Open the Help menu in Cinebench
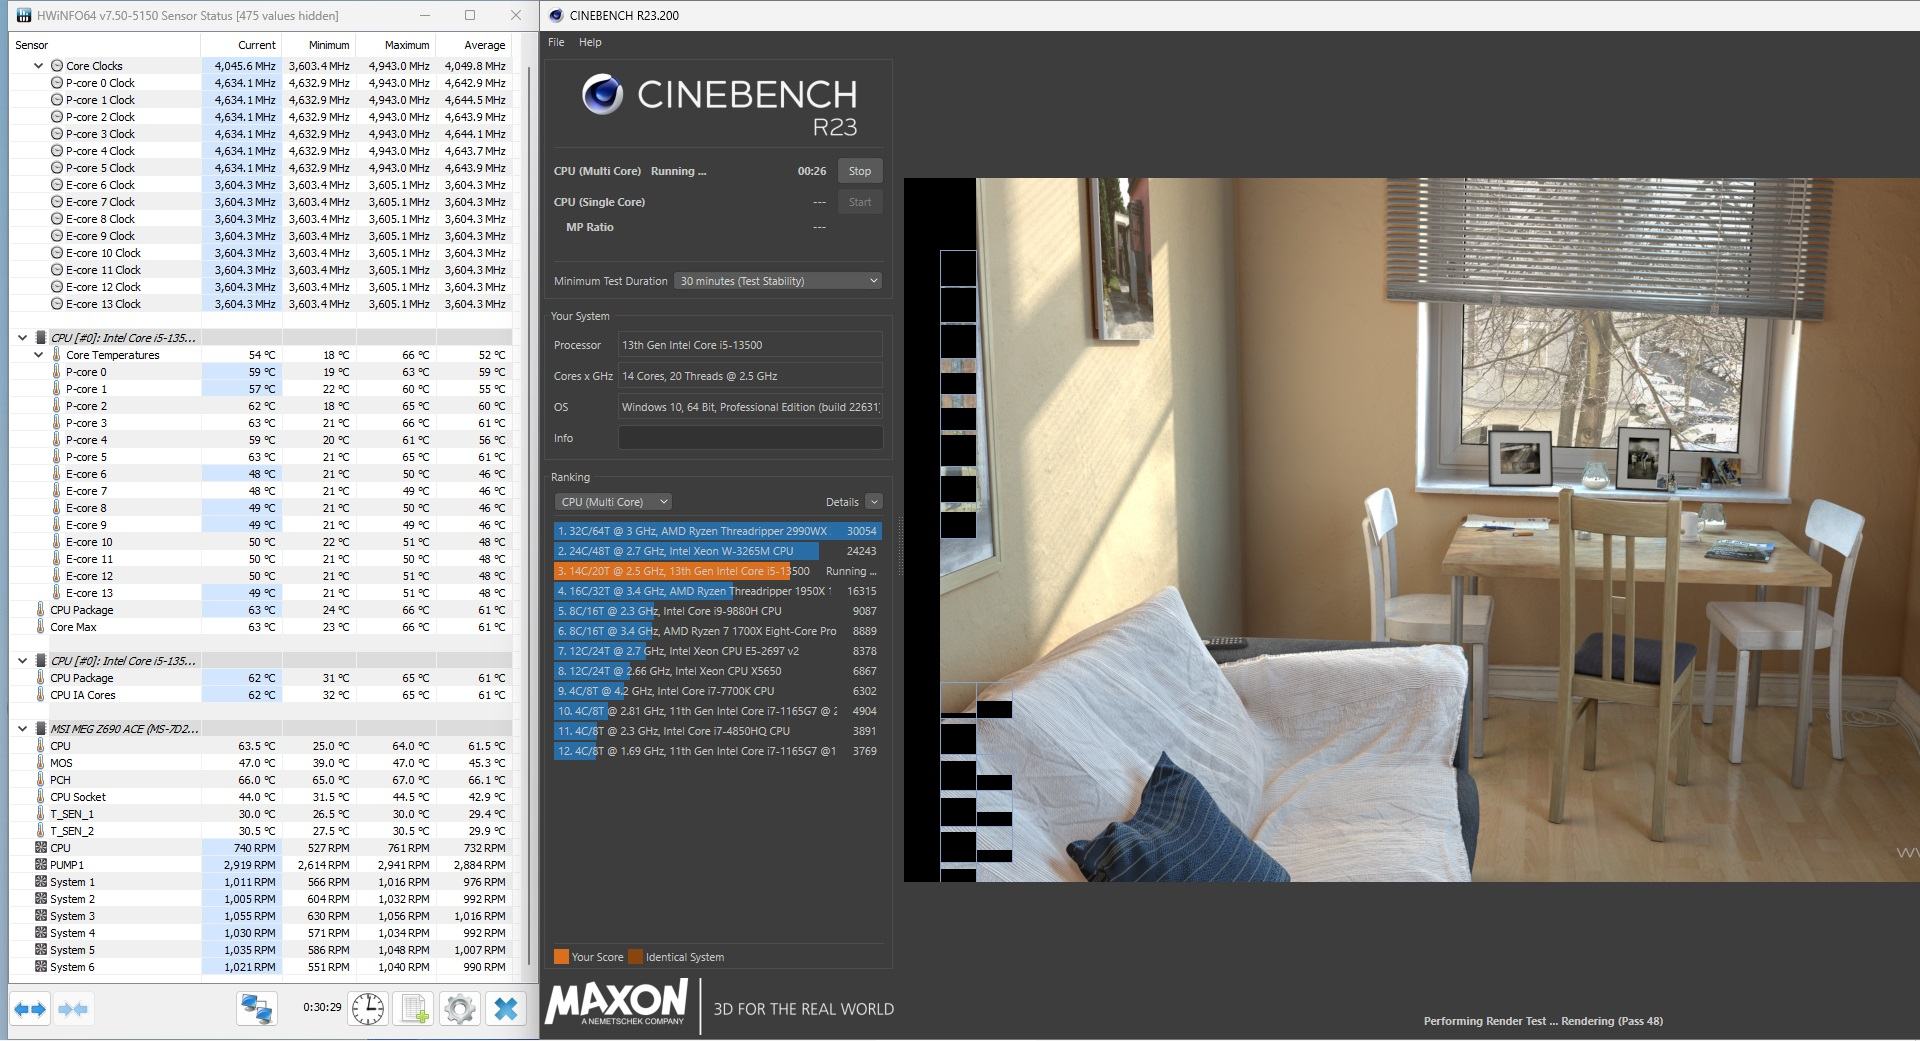 (x=590, y=42)
